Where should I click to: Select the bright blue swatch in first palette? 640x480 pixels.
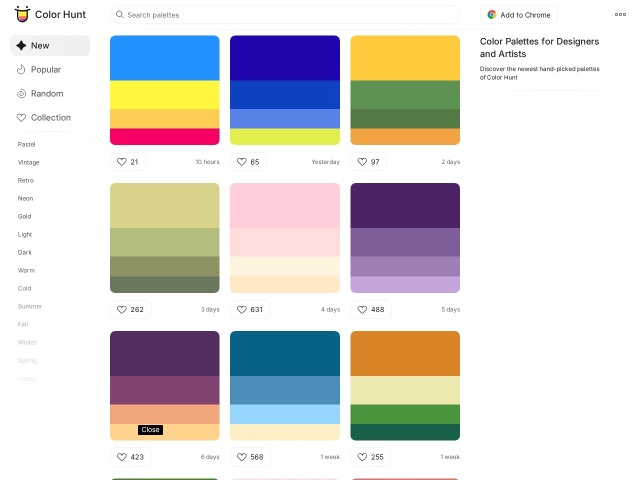(164, 58)
